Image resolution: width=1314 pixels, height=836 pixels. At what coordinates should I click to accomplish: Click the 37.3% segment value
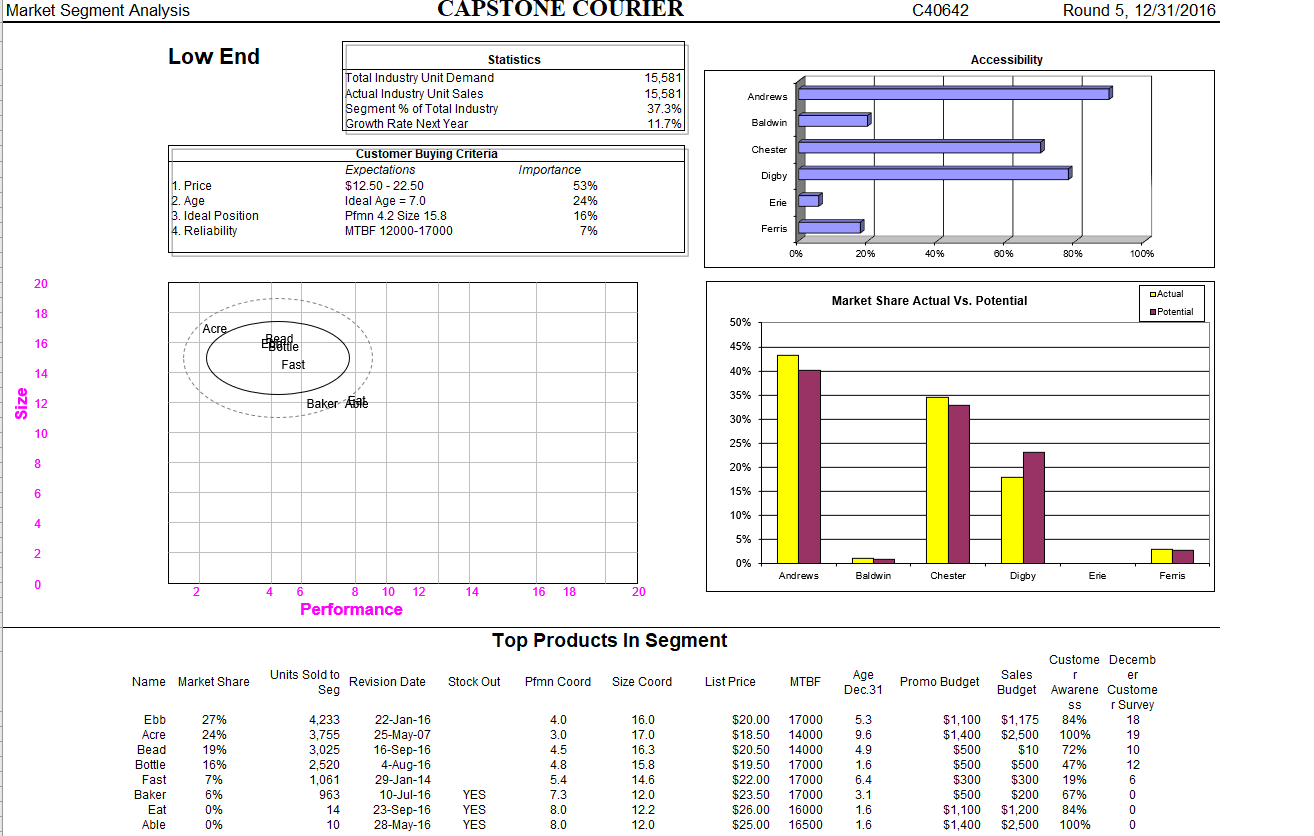[664, 108]
